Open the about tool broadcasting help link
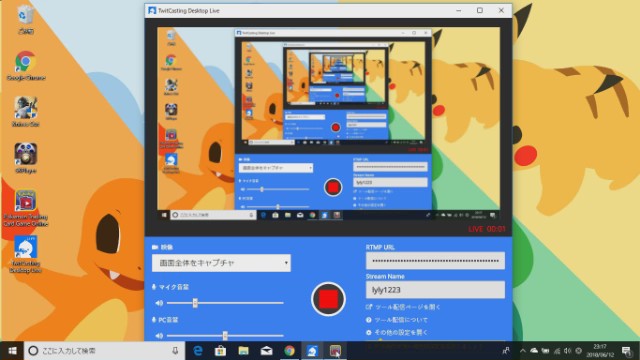This screenshot has width=640, height=360. pyautogui.click(x=397, y=320)
